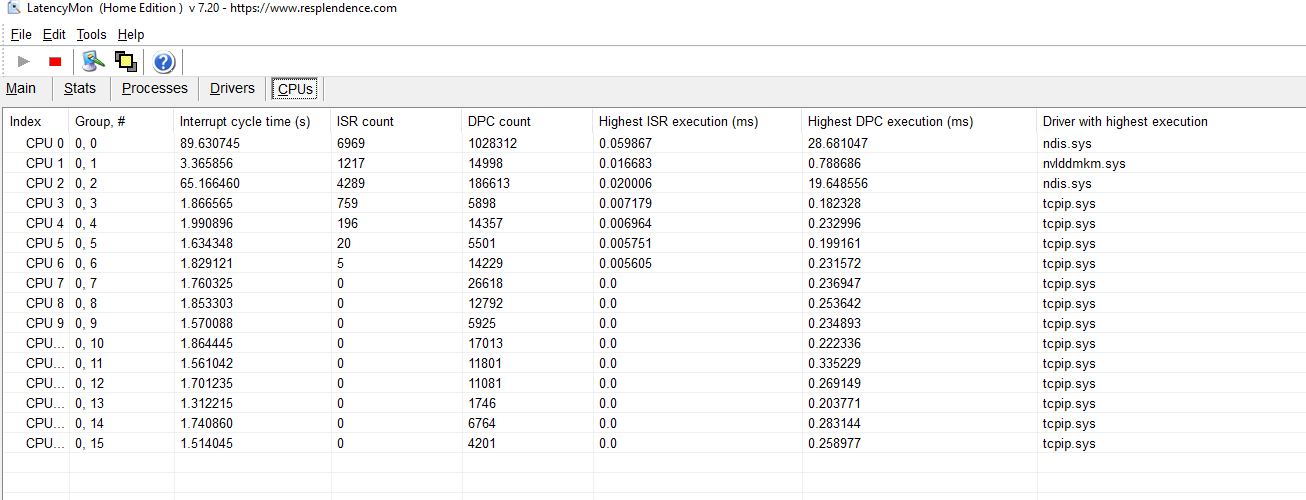Select the CPU 3 row
The height and width of the screenshot is (500, 1306).
point(653,203)
